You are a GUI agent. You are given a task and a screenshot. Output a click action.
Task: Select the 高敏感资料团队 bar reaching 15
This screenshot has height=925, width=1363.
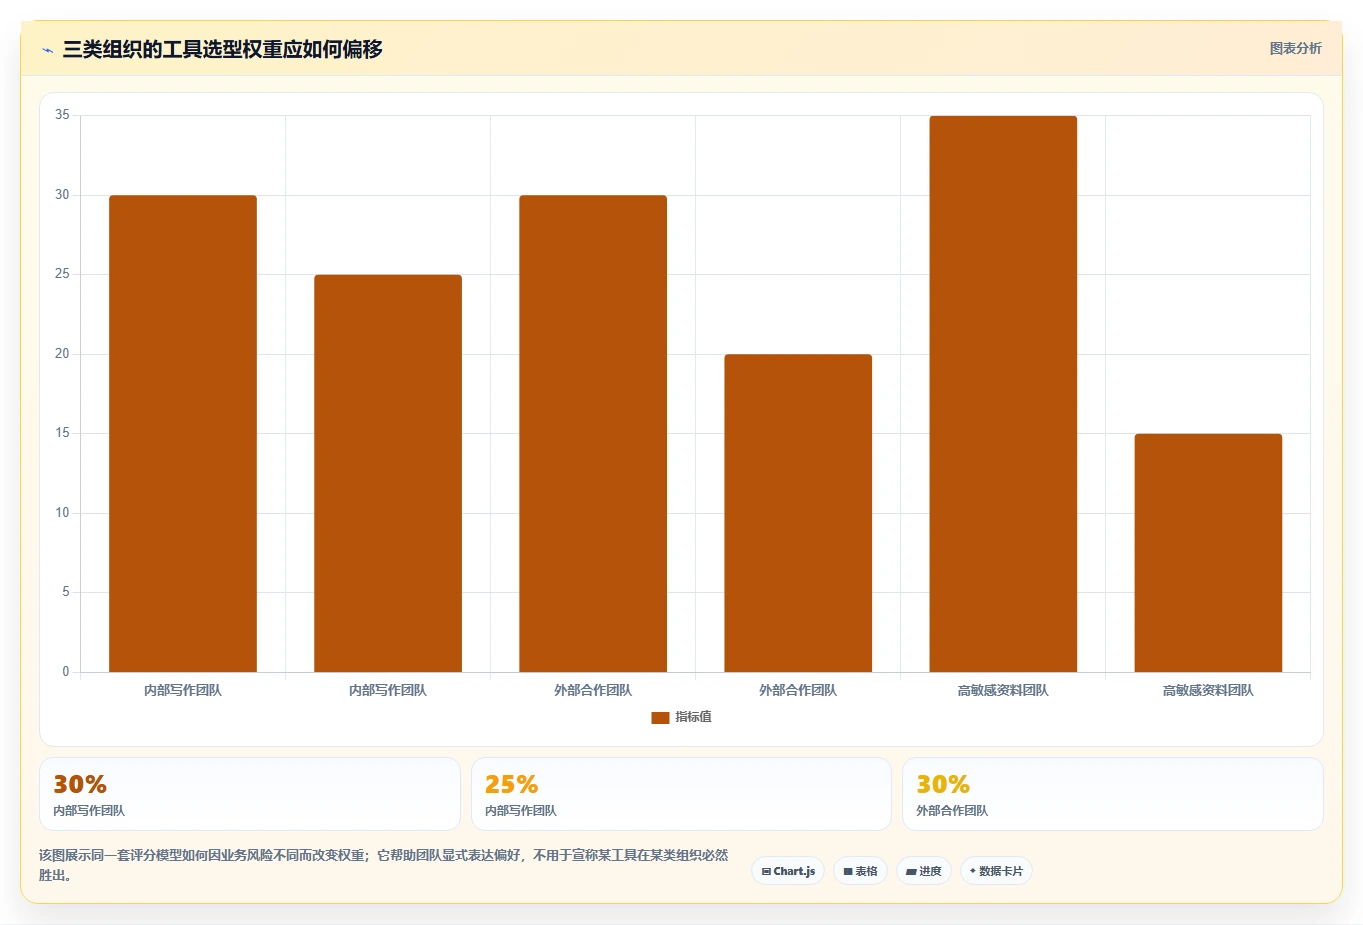click(1208, 553)
